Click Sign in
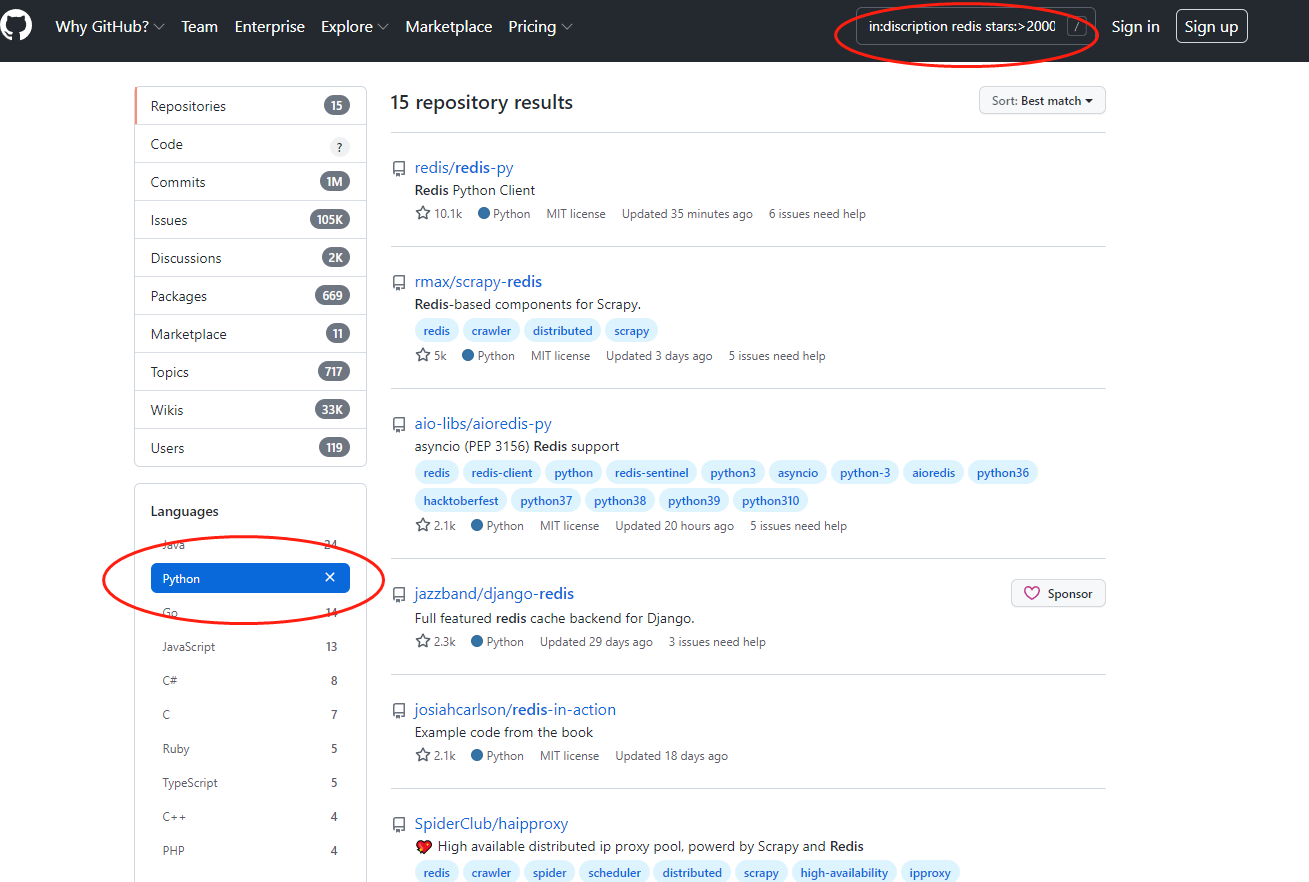Screen dimensions: 1309x882 [x=1136, y=27]
